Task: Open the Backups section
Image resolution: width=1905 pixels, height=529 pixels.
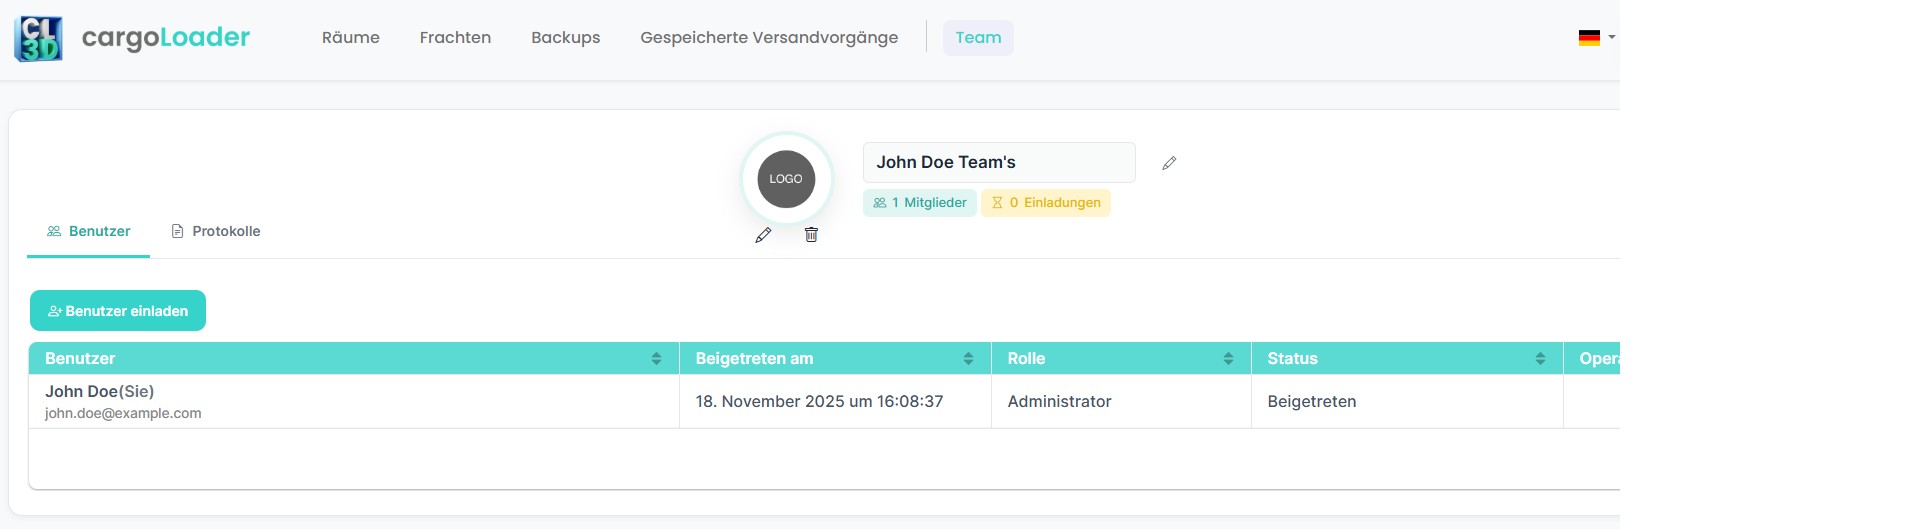Action: click(x=566, y=38)
